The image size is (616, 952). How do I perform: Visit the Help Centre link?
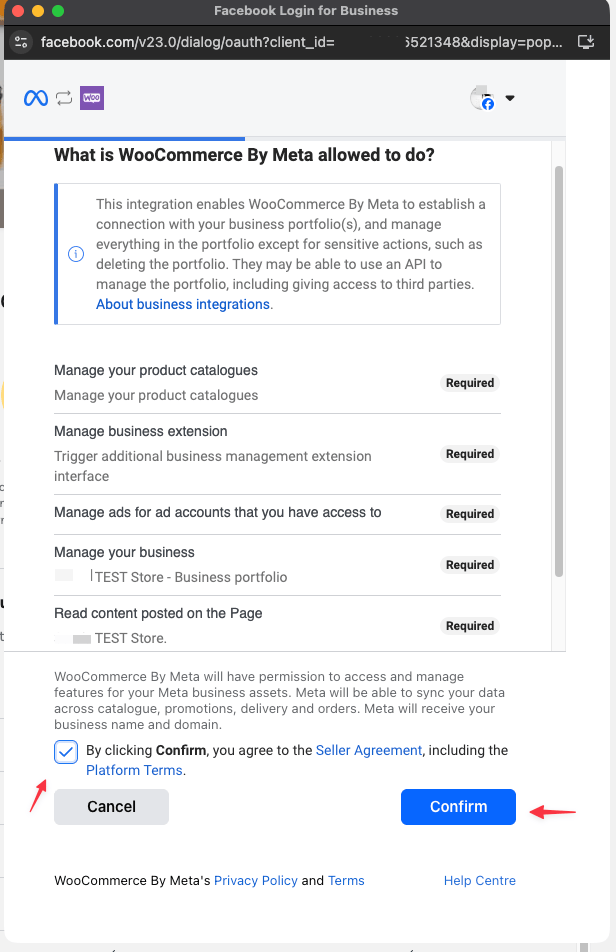click(480, 881)
